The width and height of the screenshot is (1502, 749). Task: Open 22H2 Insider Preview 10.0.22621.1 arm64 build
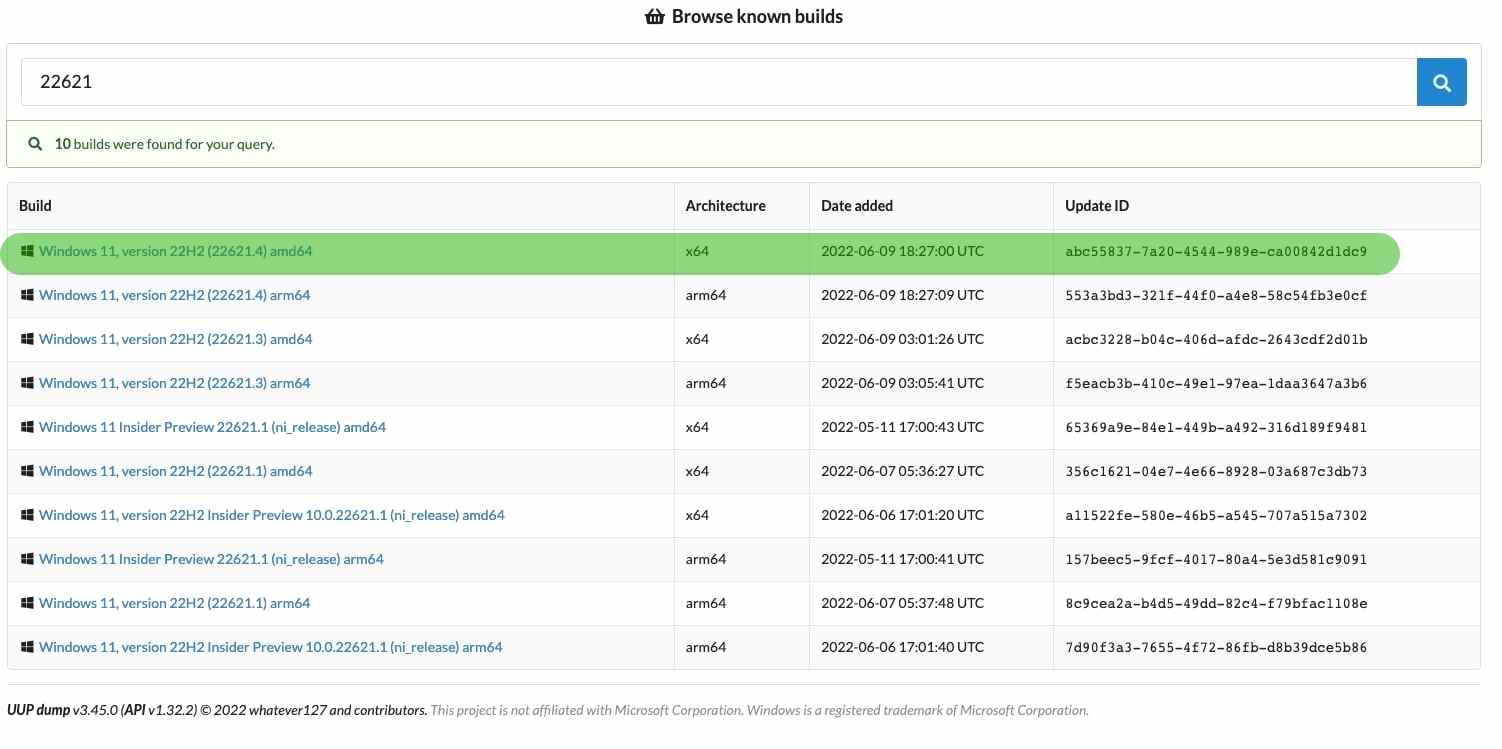(270, 647)
